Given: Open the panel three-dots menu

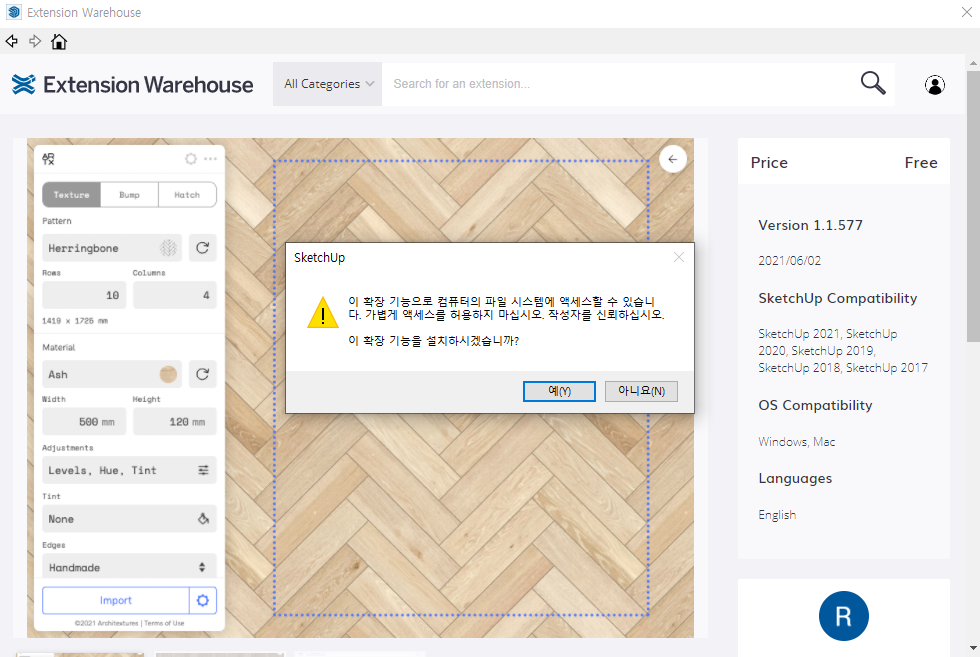Looking at the screenshot, I should [x=211, y=159].
